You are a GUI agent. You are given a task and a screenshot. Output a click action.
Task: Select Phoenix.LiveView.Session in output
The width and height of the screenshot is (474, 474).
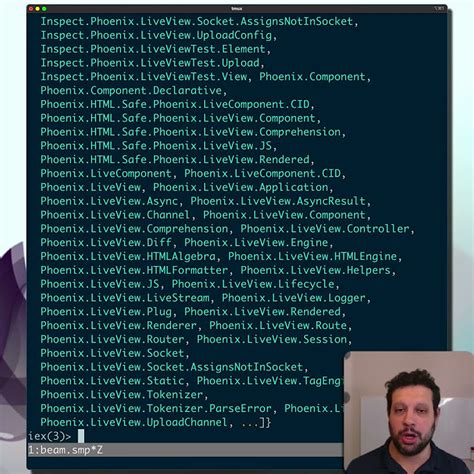coord(272,339)
